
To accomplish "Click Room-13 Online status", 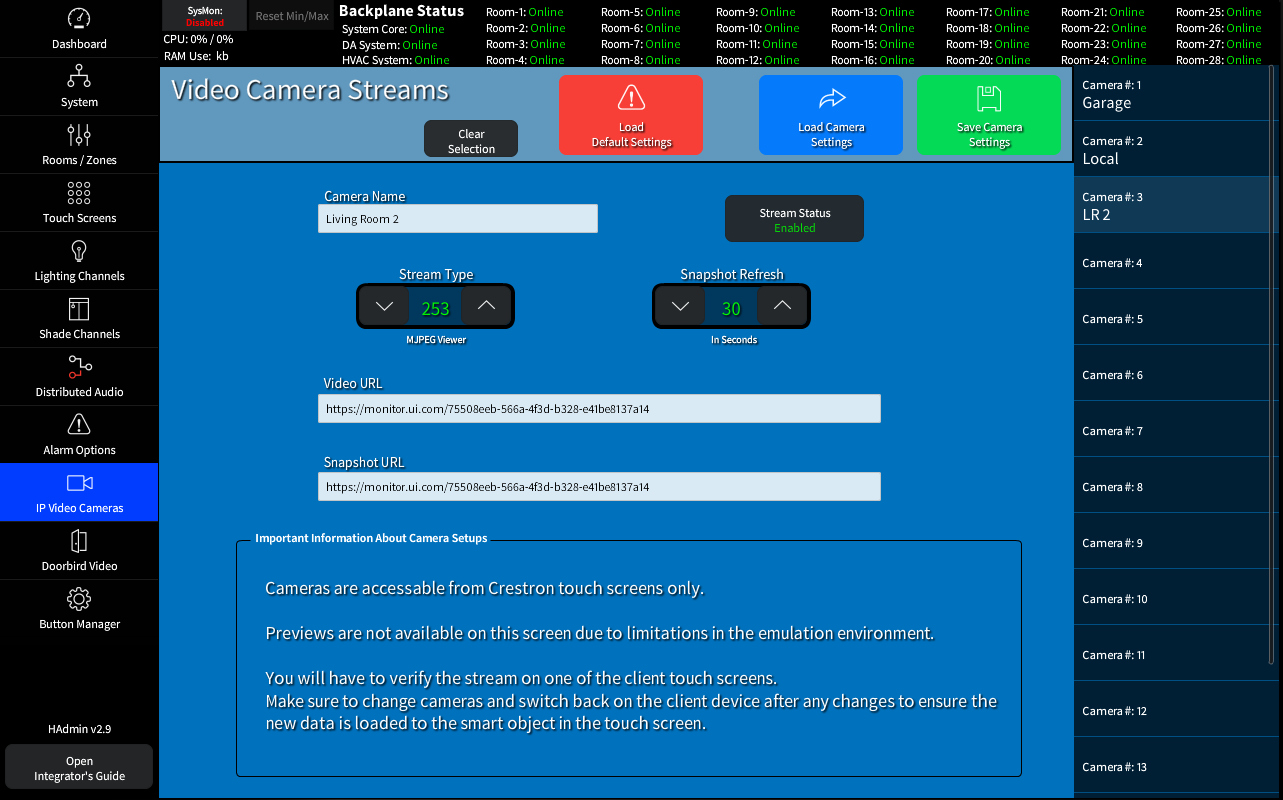I will (872, 12).
